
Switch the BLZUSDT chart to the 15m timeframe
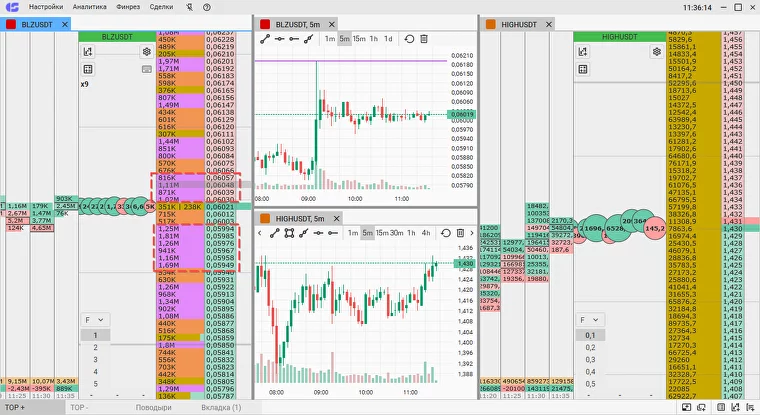359,39
